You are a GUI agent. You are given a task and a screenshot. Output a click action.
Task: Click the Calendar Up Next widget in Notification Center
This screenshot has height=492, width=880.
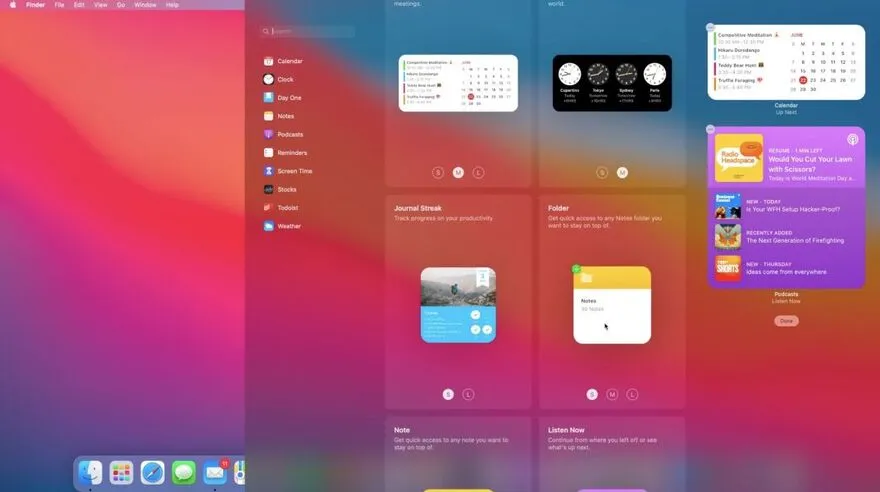point(786,62)
